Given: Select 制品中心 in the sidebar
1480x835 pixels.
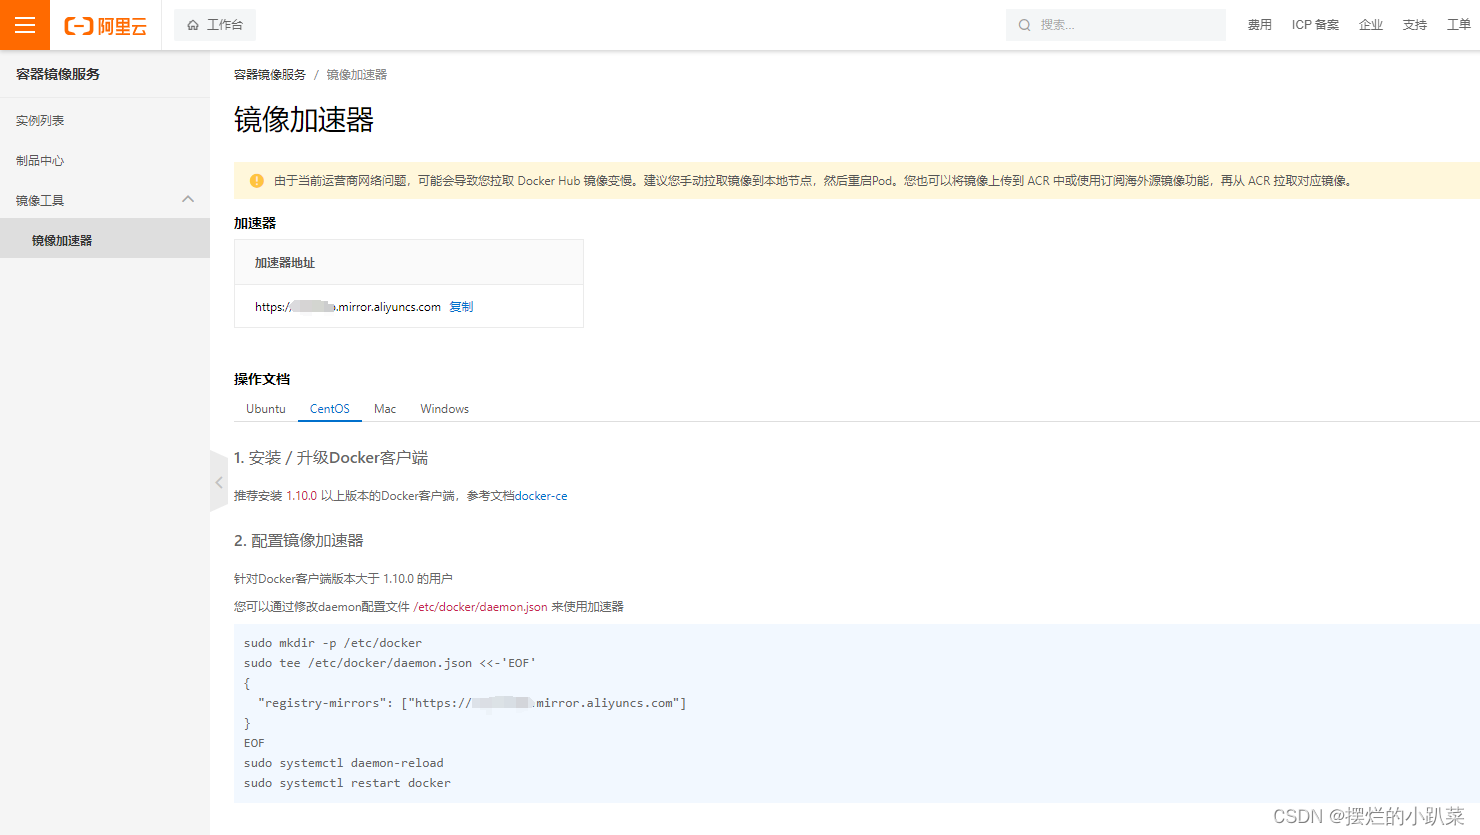Looking at the screenshot, I should [x=105, y=161].
